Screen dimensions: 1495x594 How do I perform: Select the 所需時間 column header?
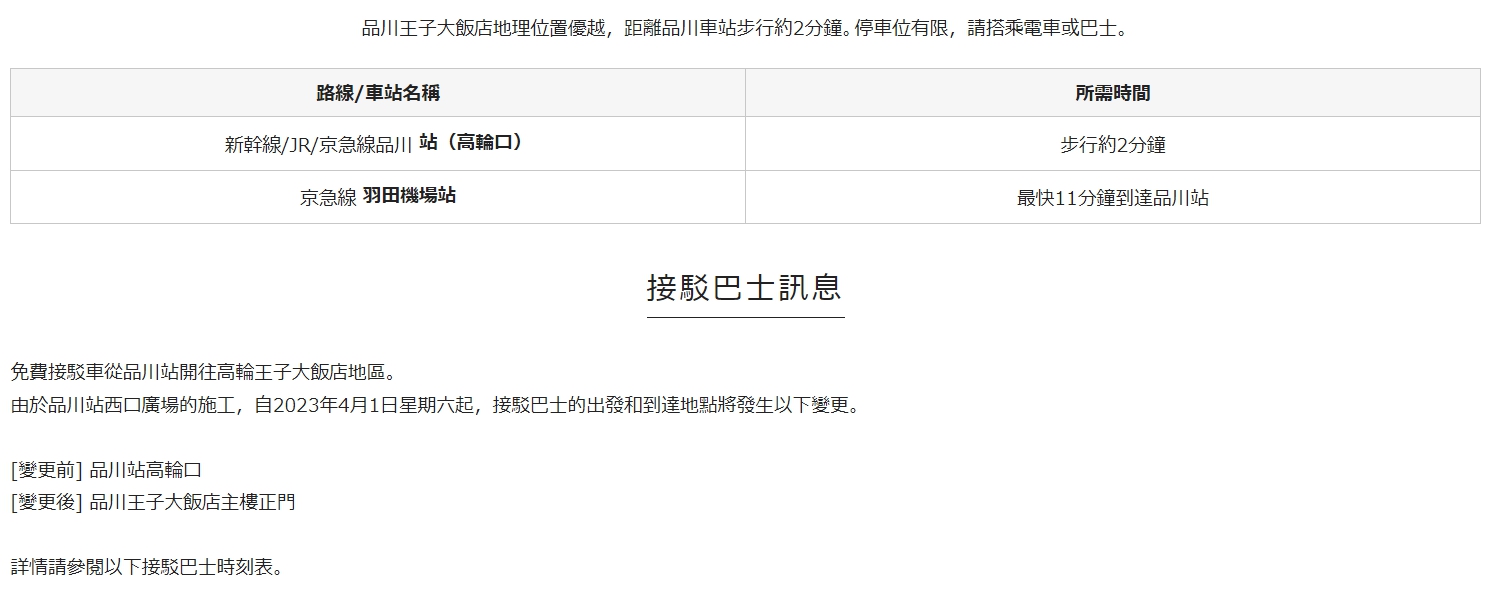[1113, 93]
